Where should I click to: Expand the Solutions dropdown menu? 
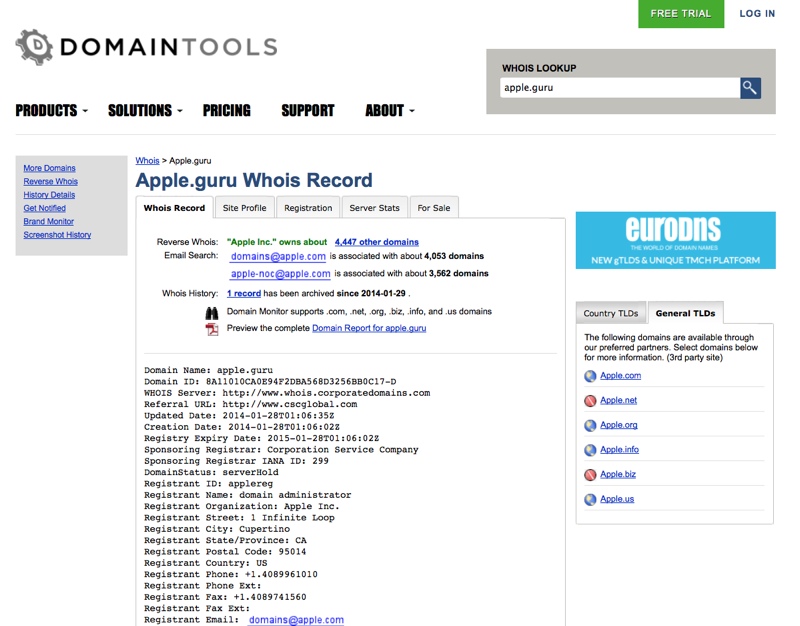[145, 110]
